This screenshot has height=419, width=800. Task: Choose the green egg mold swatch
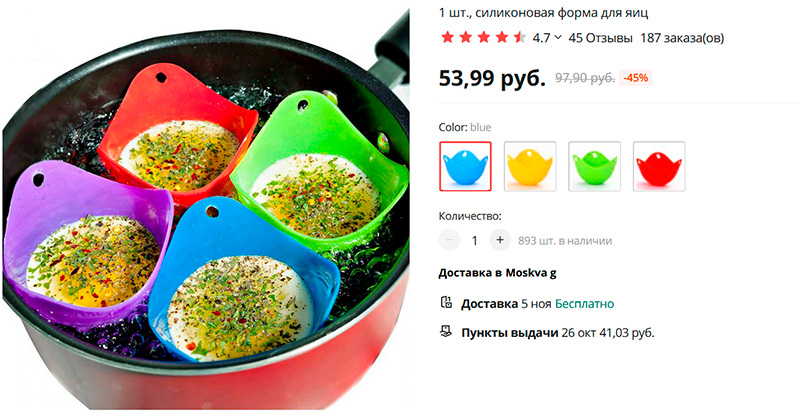pos(594,166)
